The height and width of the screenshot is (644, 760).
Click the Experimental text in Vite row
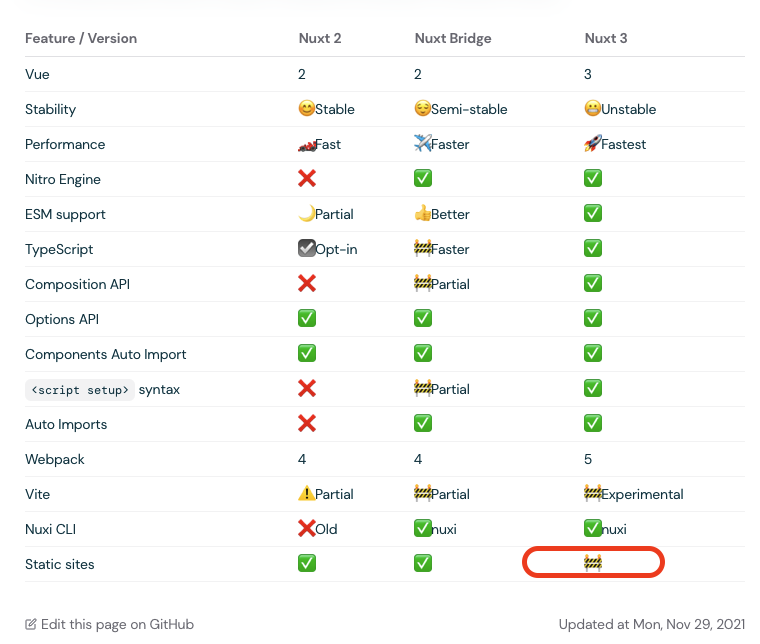pyautogui.click(x=642, y=494)
